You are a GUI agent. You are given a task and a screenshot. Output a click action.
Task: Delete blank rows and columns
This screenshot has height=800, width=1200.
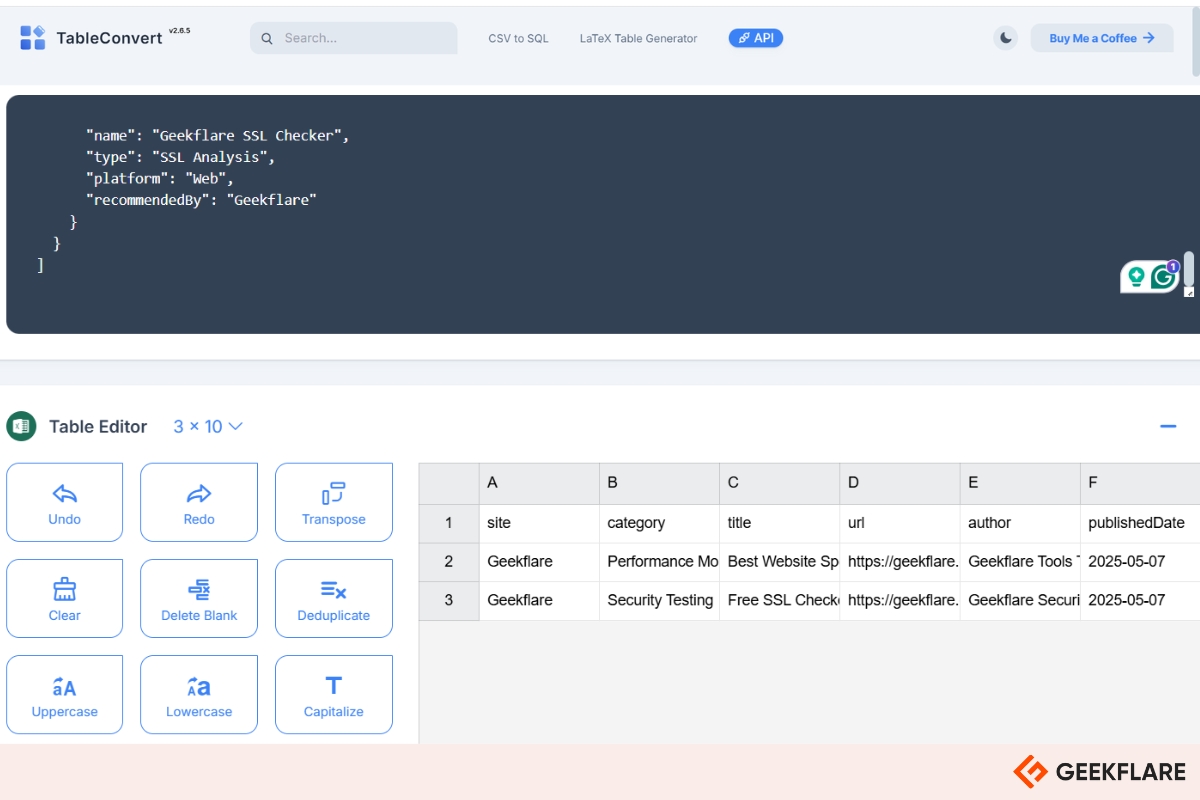(x=199, y=598)
